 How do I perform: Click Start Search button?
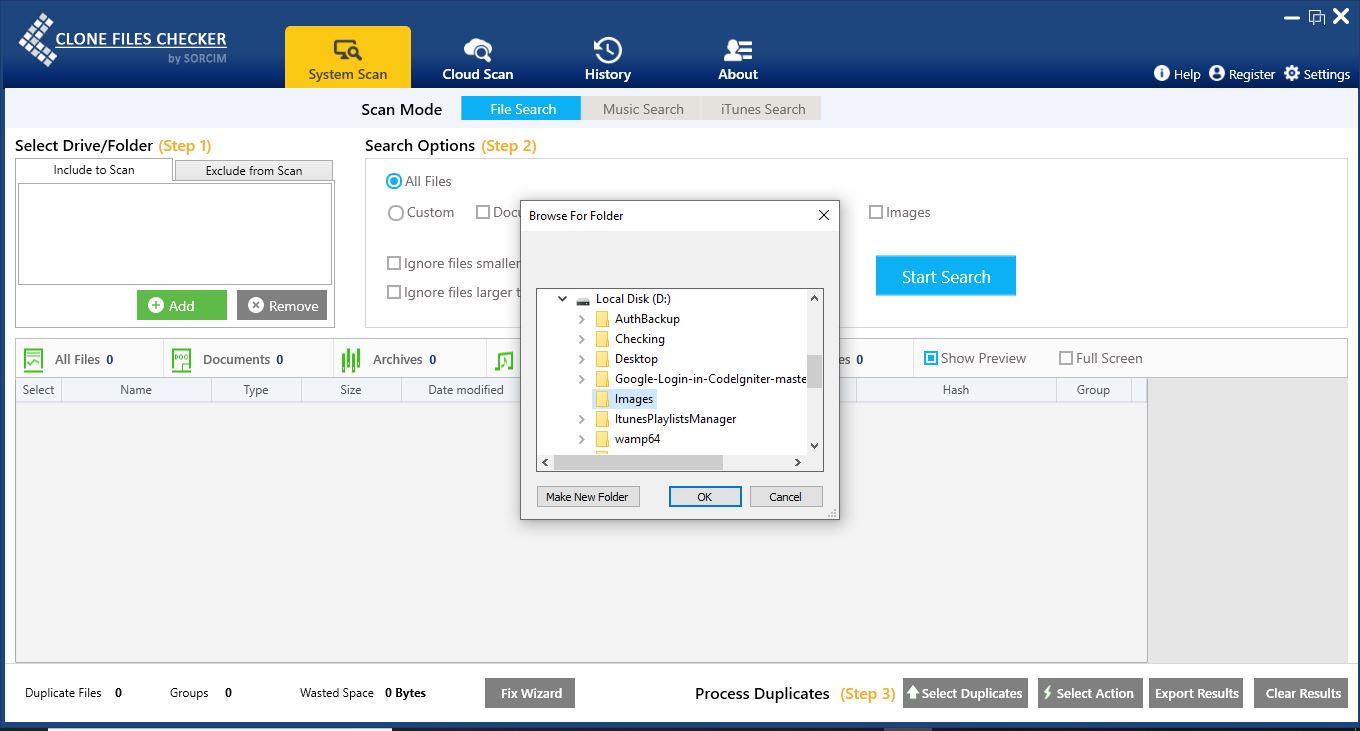[946, 276]
